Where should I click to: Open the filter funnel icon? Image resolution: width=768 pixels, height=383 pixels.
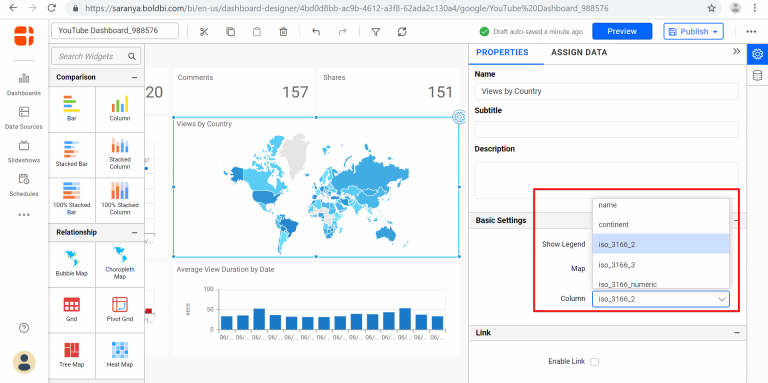point(376,32)
